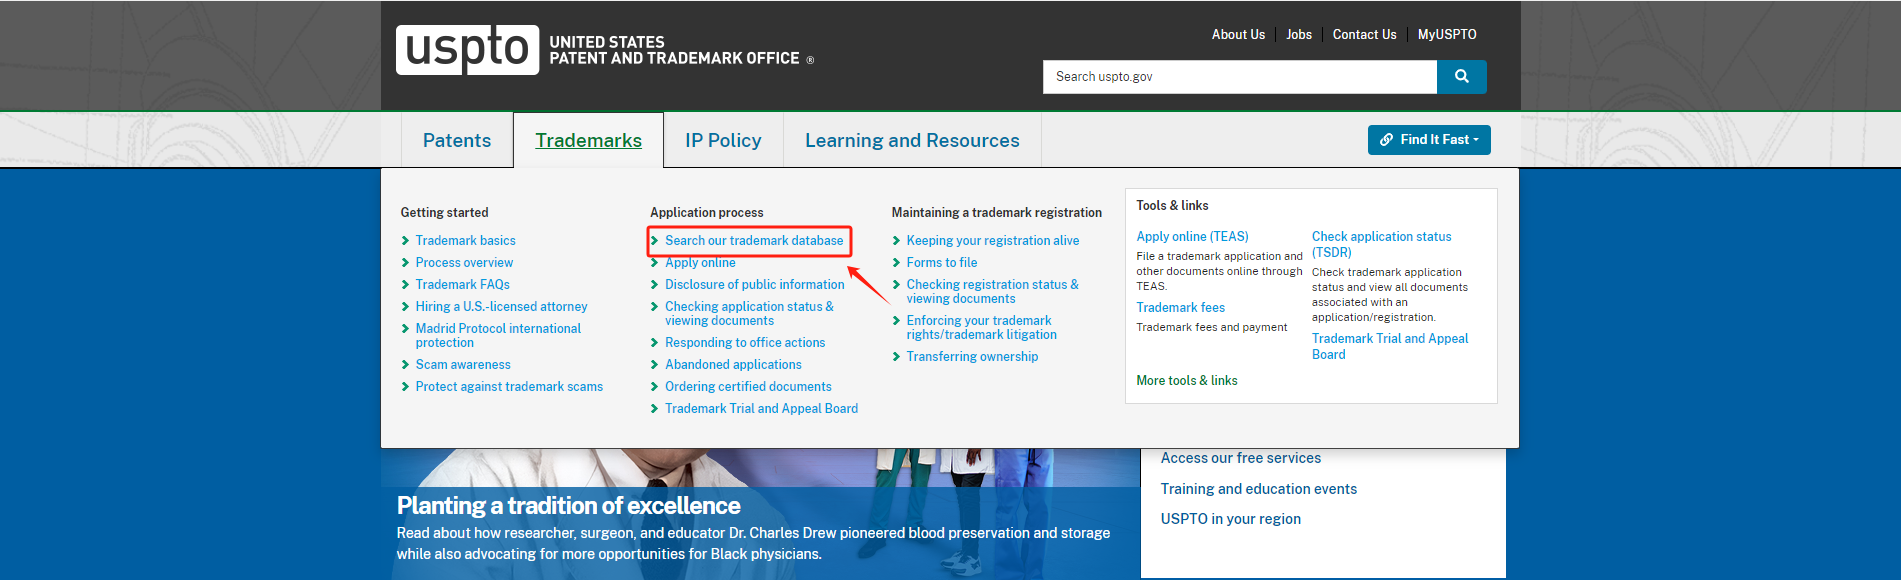Screen dimensions: 1901x580
Task: Open the Jobs link
Action: point(1299,34)
